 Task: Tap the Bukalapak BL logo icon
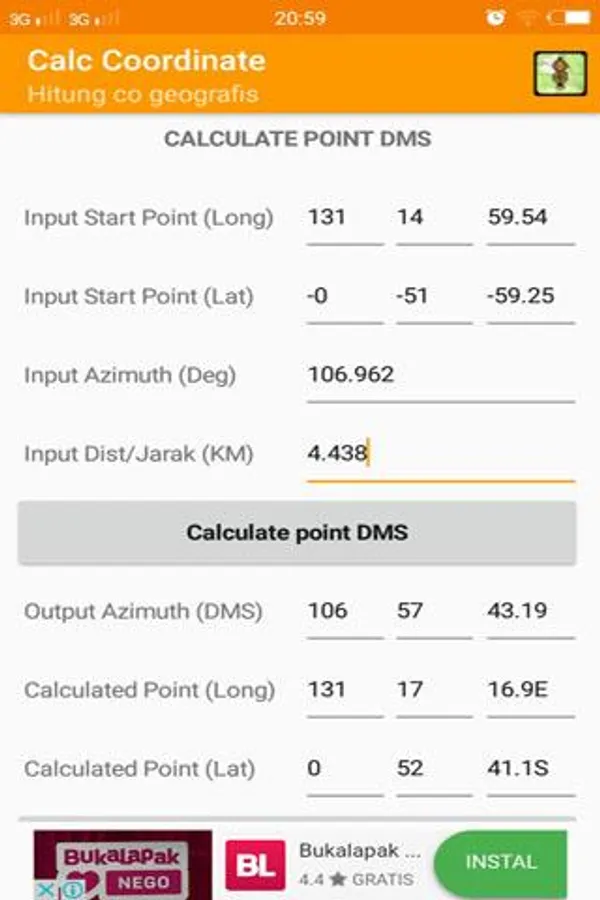pos(254,864)
